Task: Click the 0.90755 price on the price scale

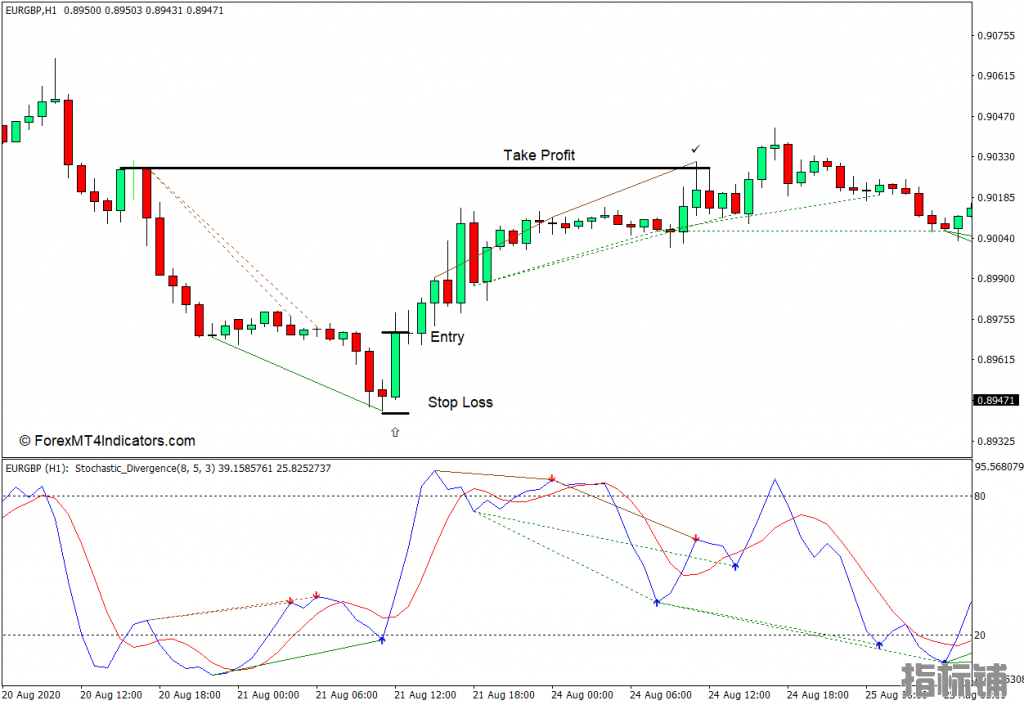Action: pyautogui.click(x=995, y=36)
